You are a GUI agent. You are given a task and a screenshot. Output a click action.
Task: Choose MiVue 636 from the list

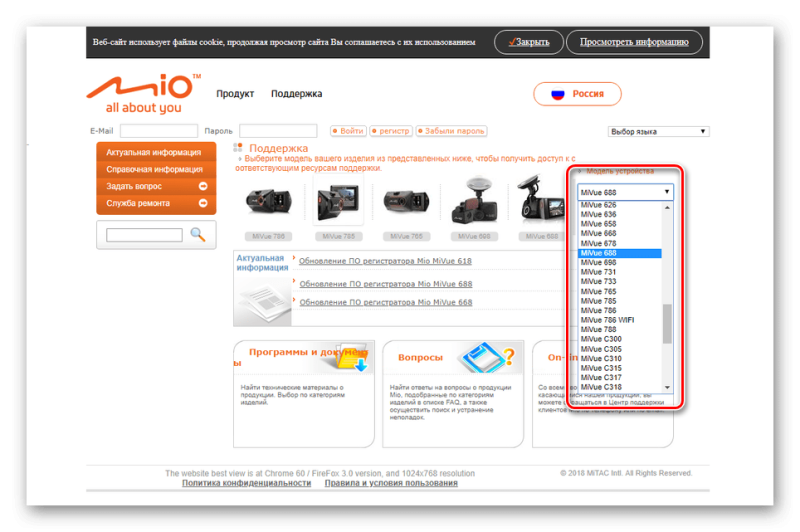click(620, 214)
